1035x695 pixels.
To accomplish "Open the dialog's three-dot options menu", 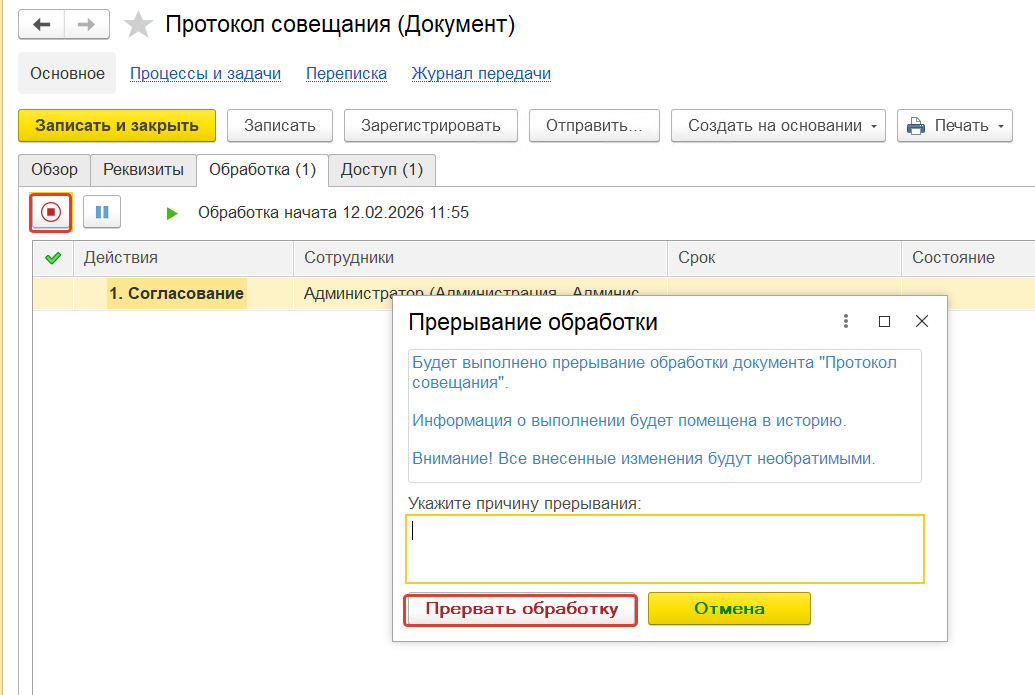I will point(846,321).
